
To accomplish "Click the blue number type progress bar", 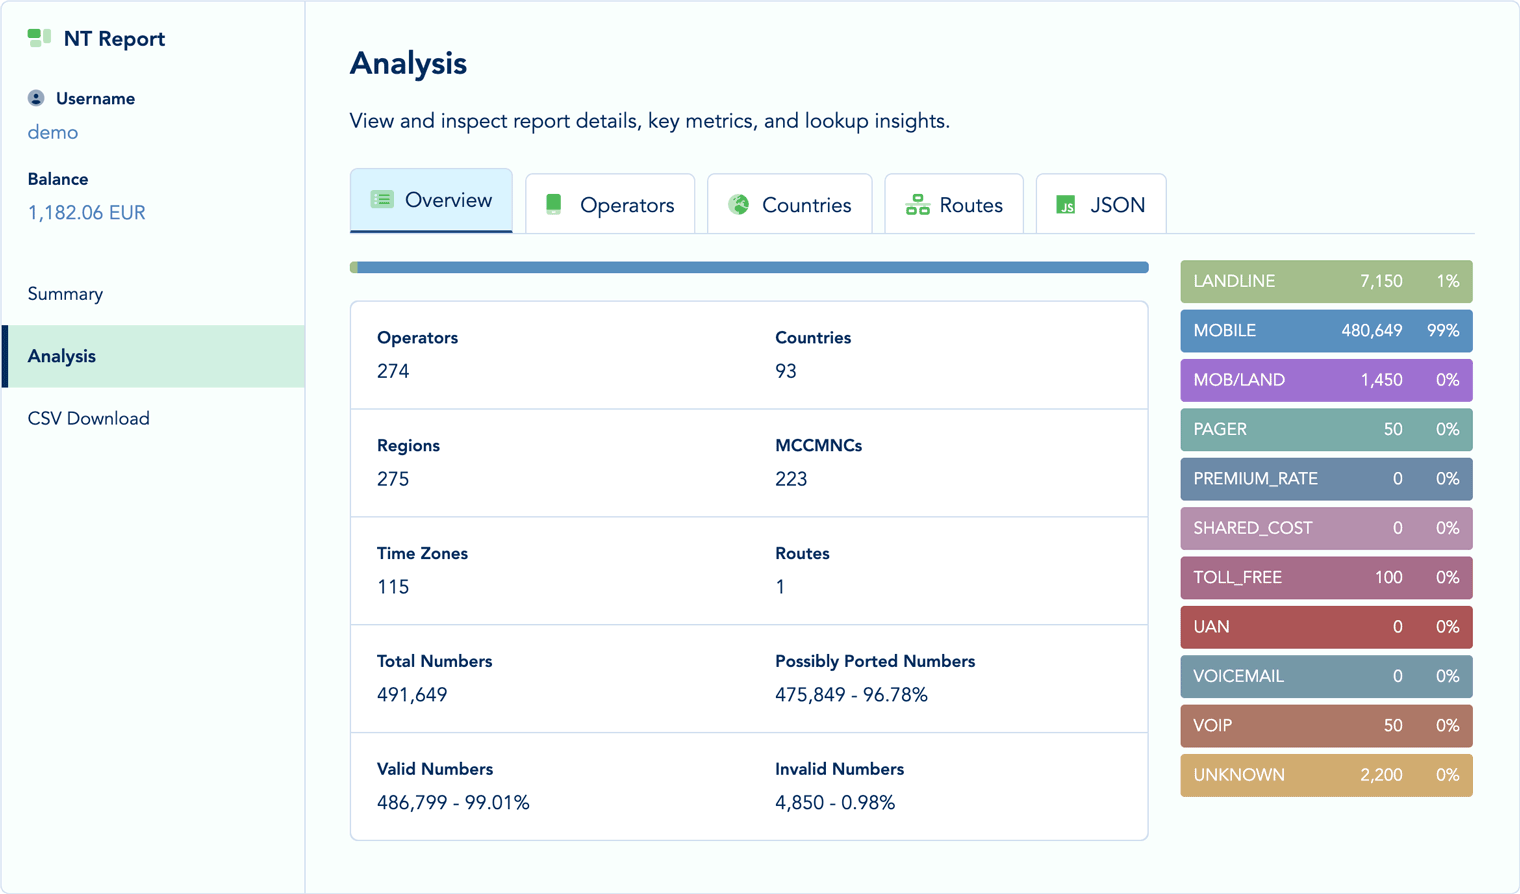I will point(750,268).
